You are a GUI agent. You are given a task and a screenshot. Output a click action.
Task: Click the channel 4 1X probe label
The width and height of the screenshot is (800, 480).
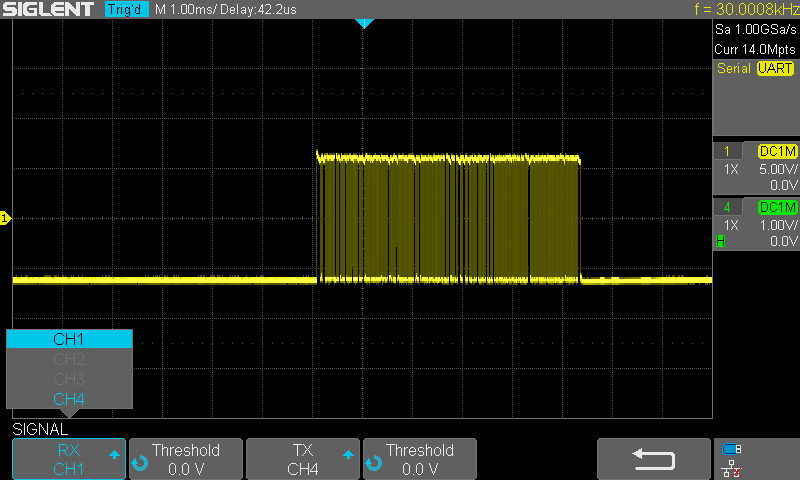731,225
